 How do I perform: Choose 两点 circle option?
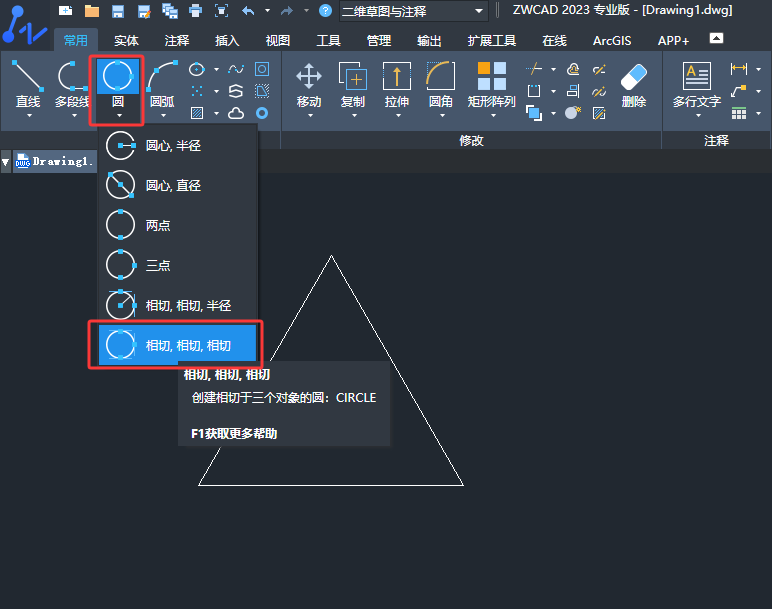178,225
